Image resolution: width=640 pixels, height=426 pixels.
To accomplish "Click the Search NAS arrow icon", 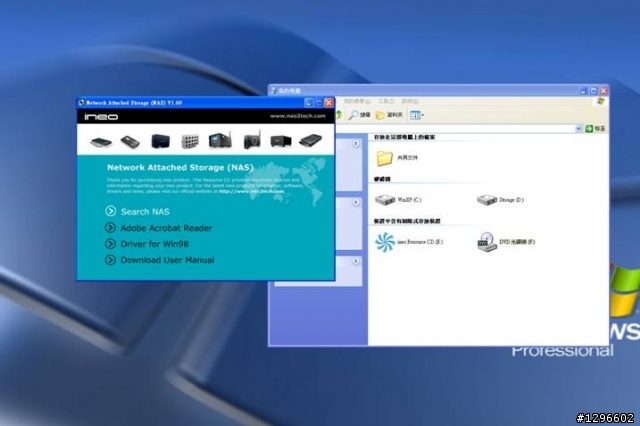I will click(110, 211).
